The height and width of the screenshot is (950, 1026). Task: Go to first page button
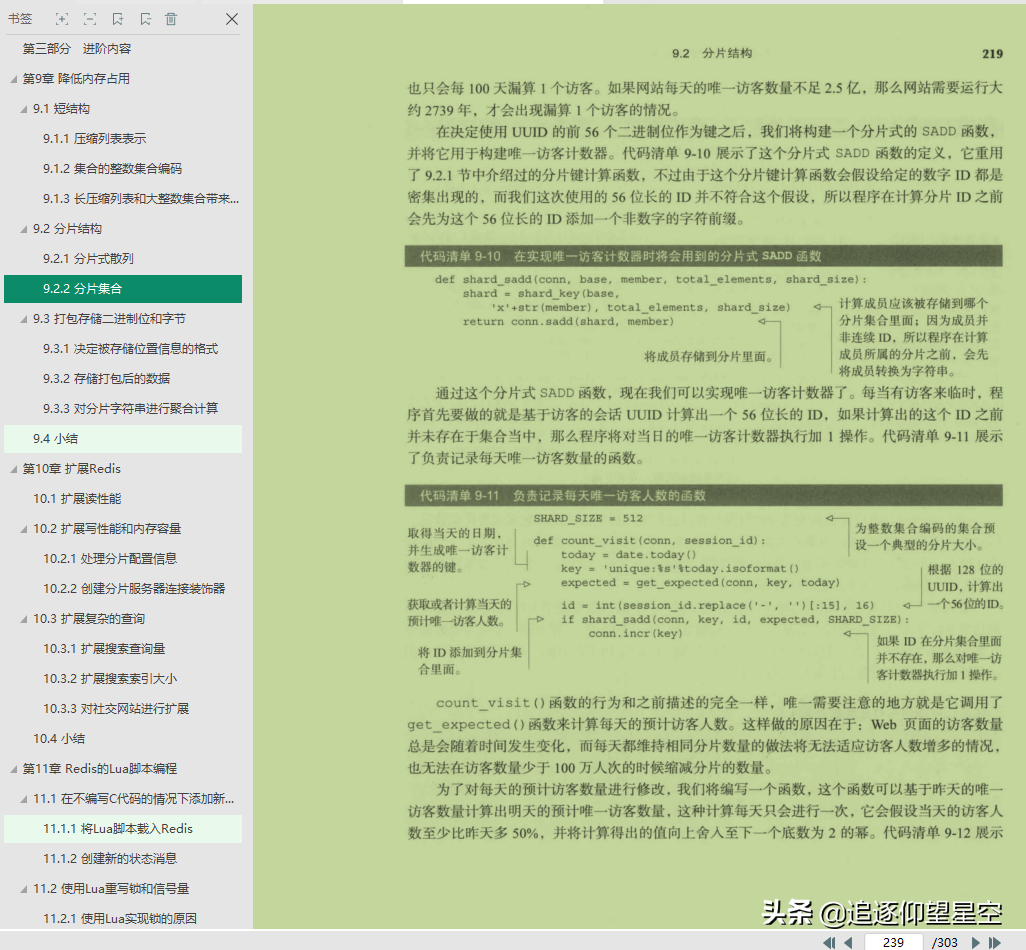pos(829,942)
